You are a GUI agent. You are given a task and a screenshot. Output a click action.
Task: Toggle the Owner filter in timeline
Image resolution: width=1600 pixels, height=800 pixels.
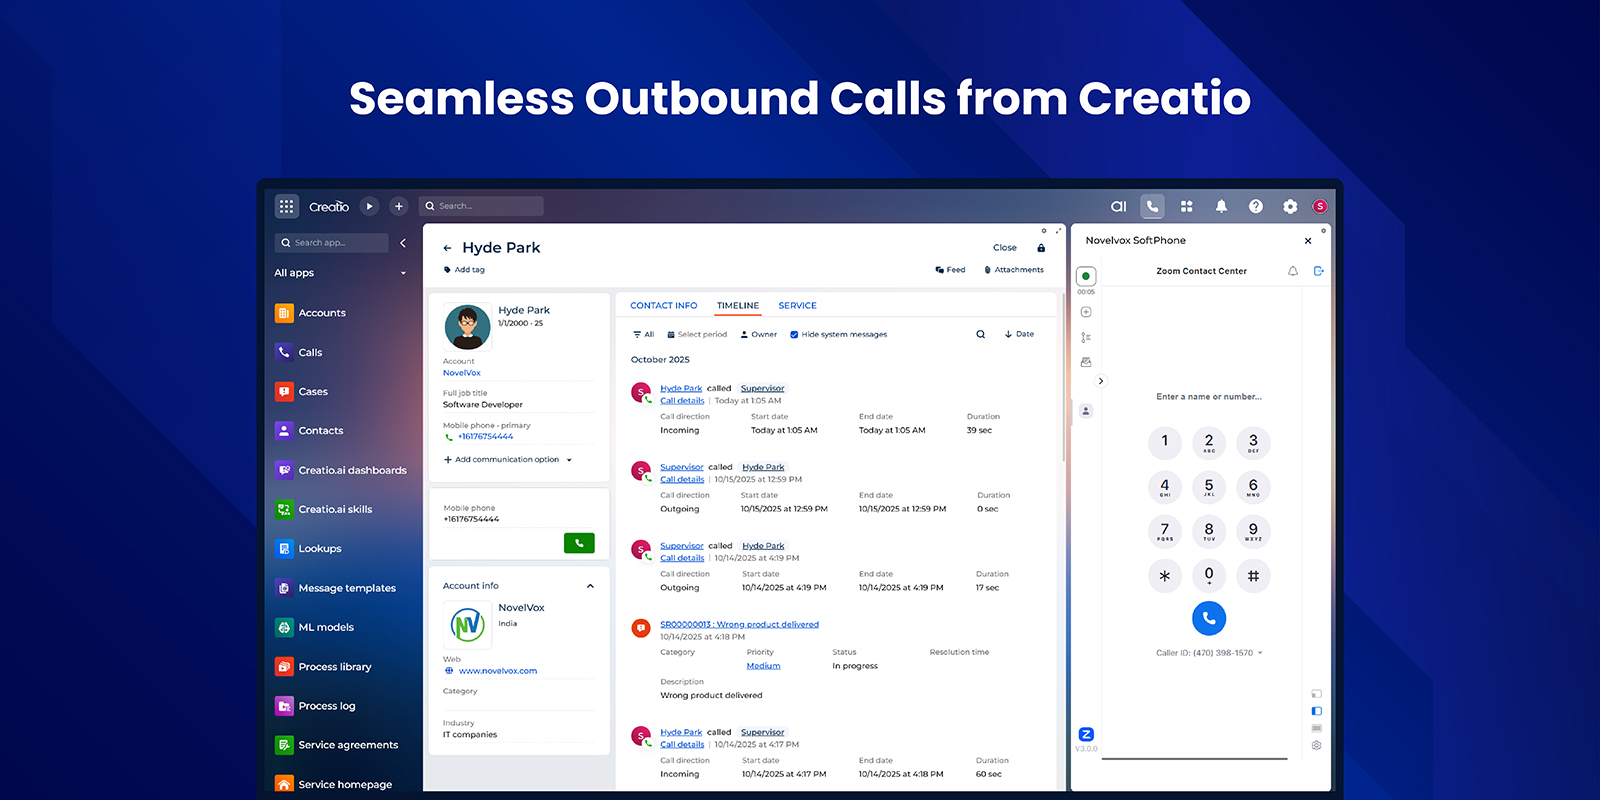tap(758, 335)
